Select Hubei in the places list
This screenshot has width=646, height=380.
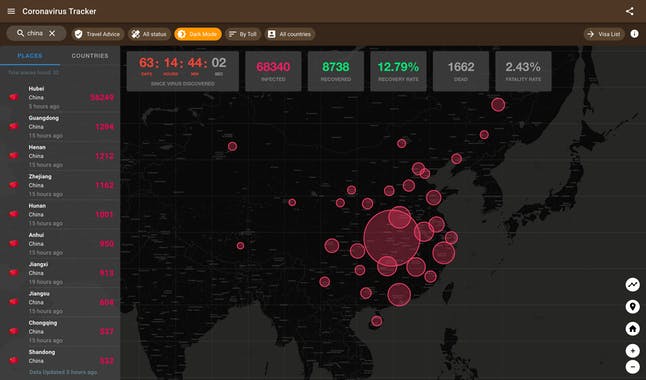[x=60, y=97]
